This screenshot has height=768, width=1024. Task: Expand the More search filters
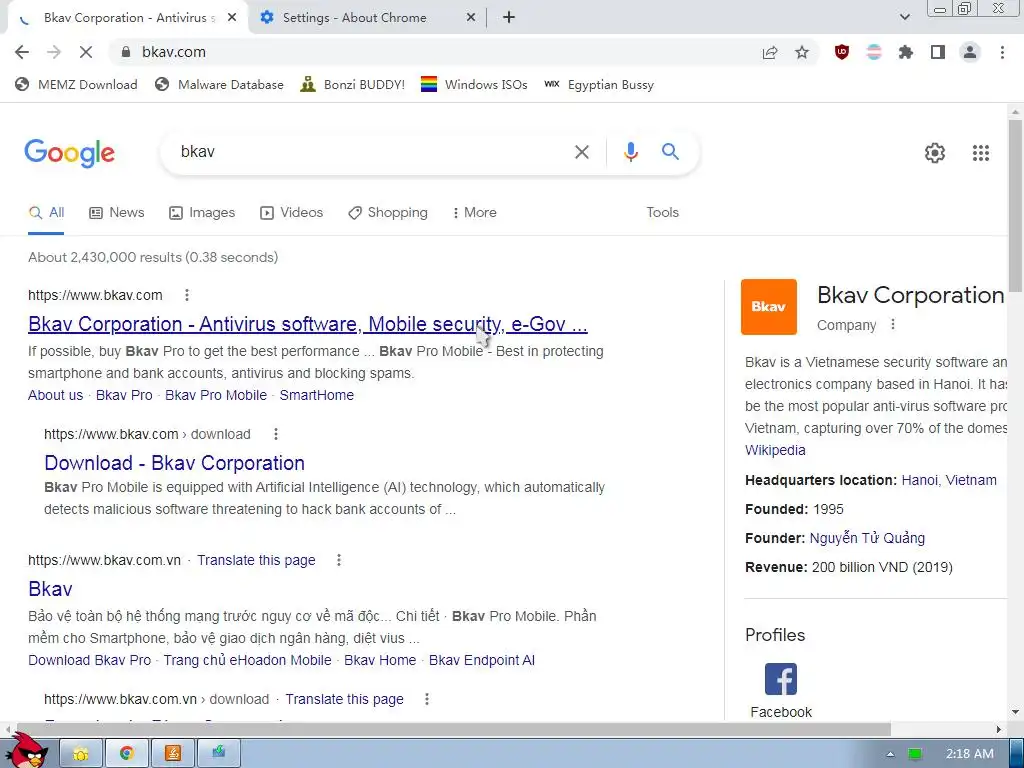[475, 213]
